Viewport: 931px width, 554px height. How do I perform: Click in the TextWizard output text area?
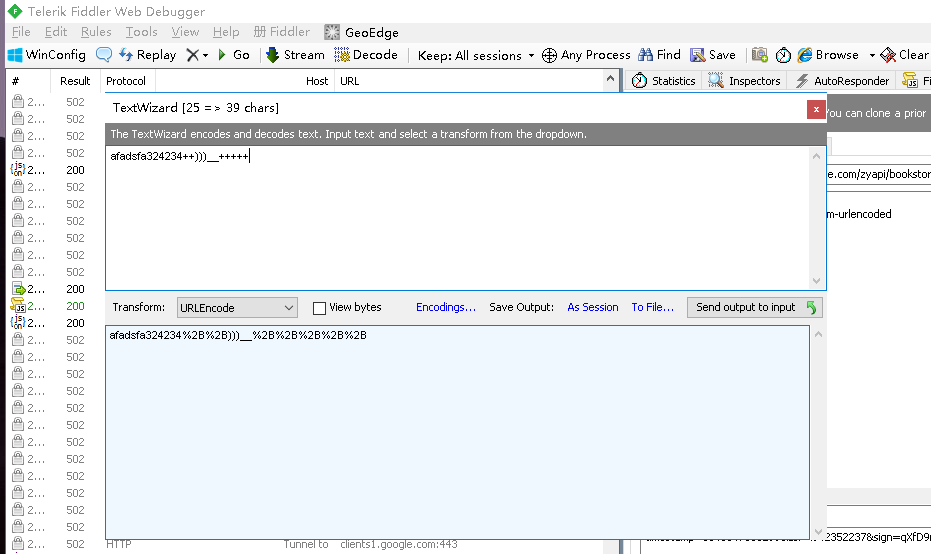(458, 432)
